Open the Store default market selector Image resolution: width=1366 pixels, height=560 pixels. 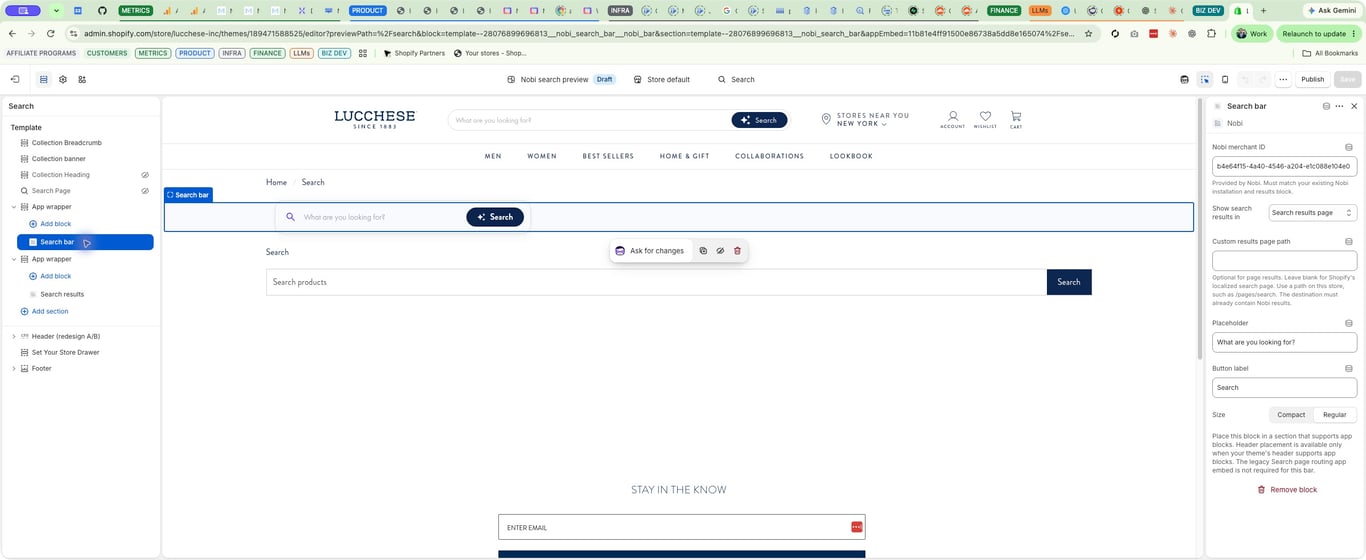[662, 79]
